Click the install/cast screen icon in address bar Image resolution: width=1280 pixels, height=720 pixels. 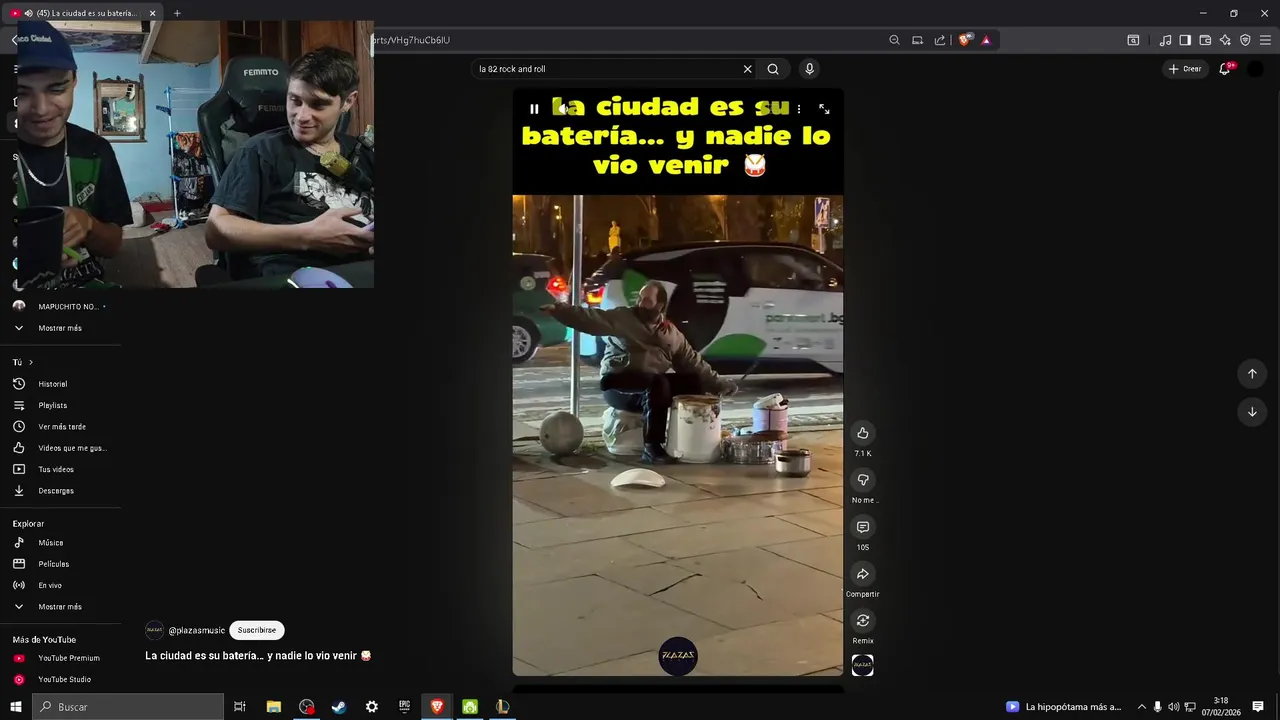tap(917, 40)
